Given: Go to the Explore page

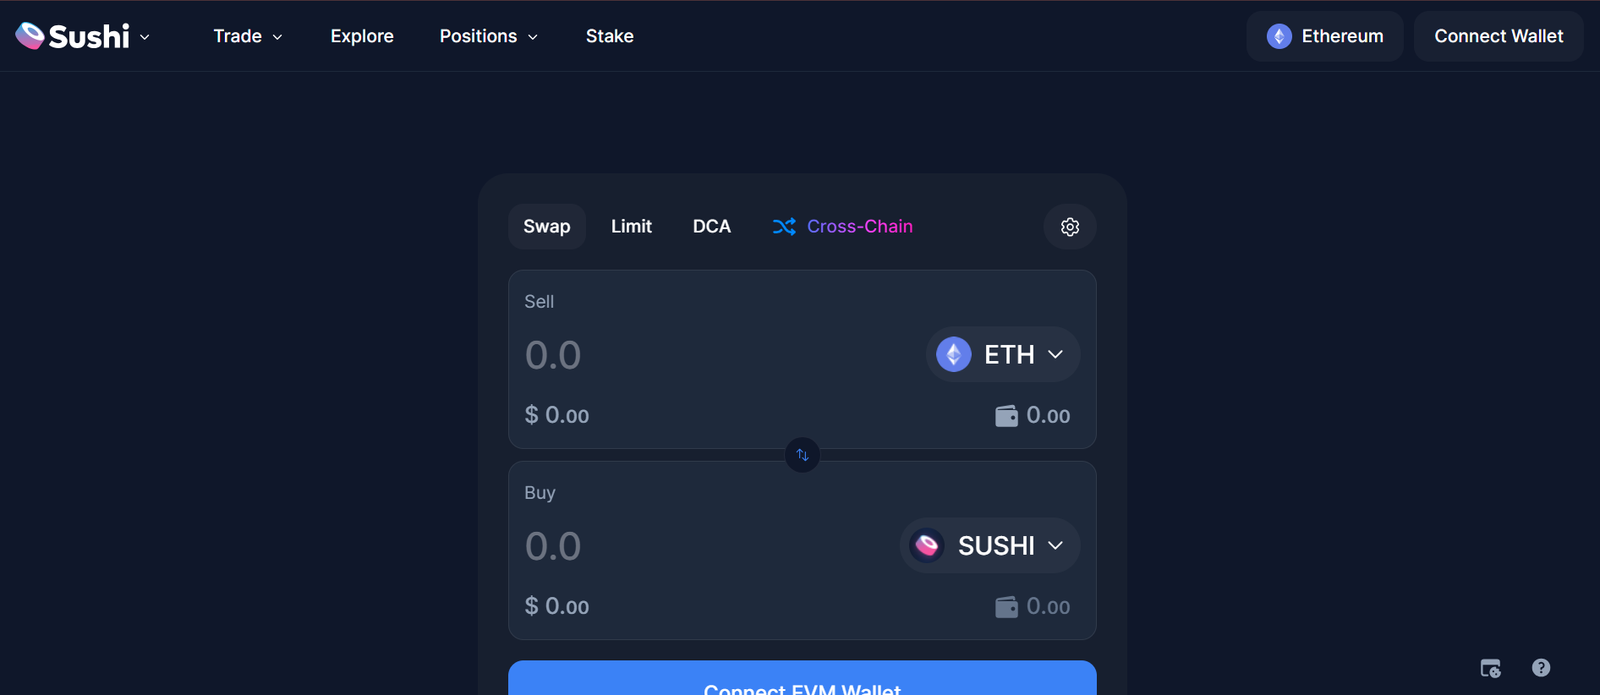Looking at the screenshot, I should pyautogui.click(x=362, y=36).
